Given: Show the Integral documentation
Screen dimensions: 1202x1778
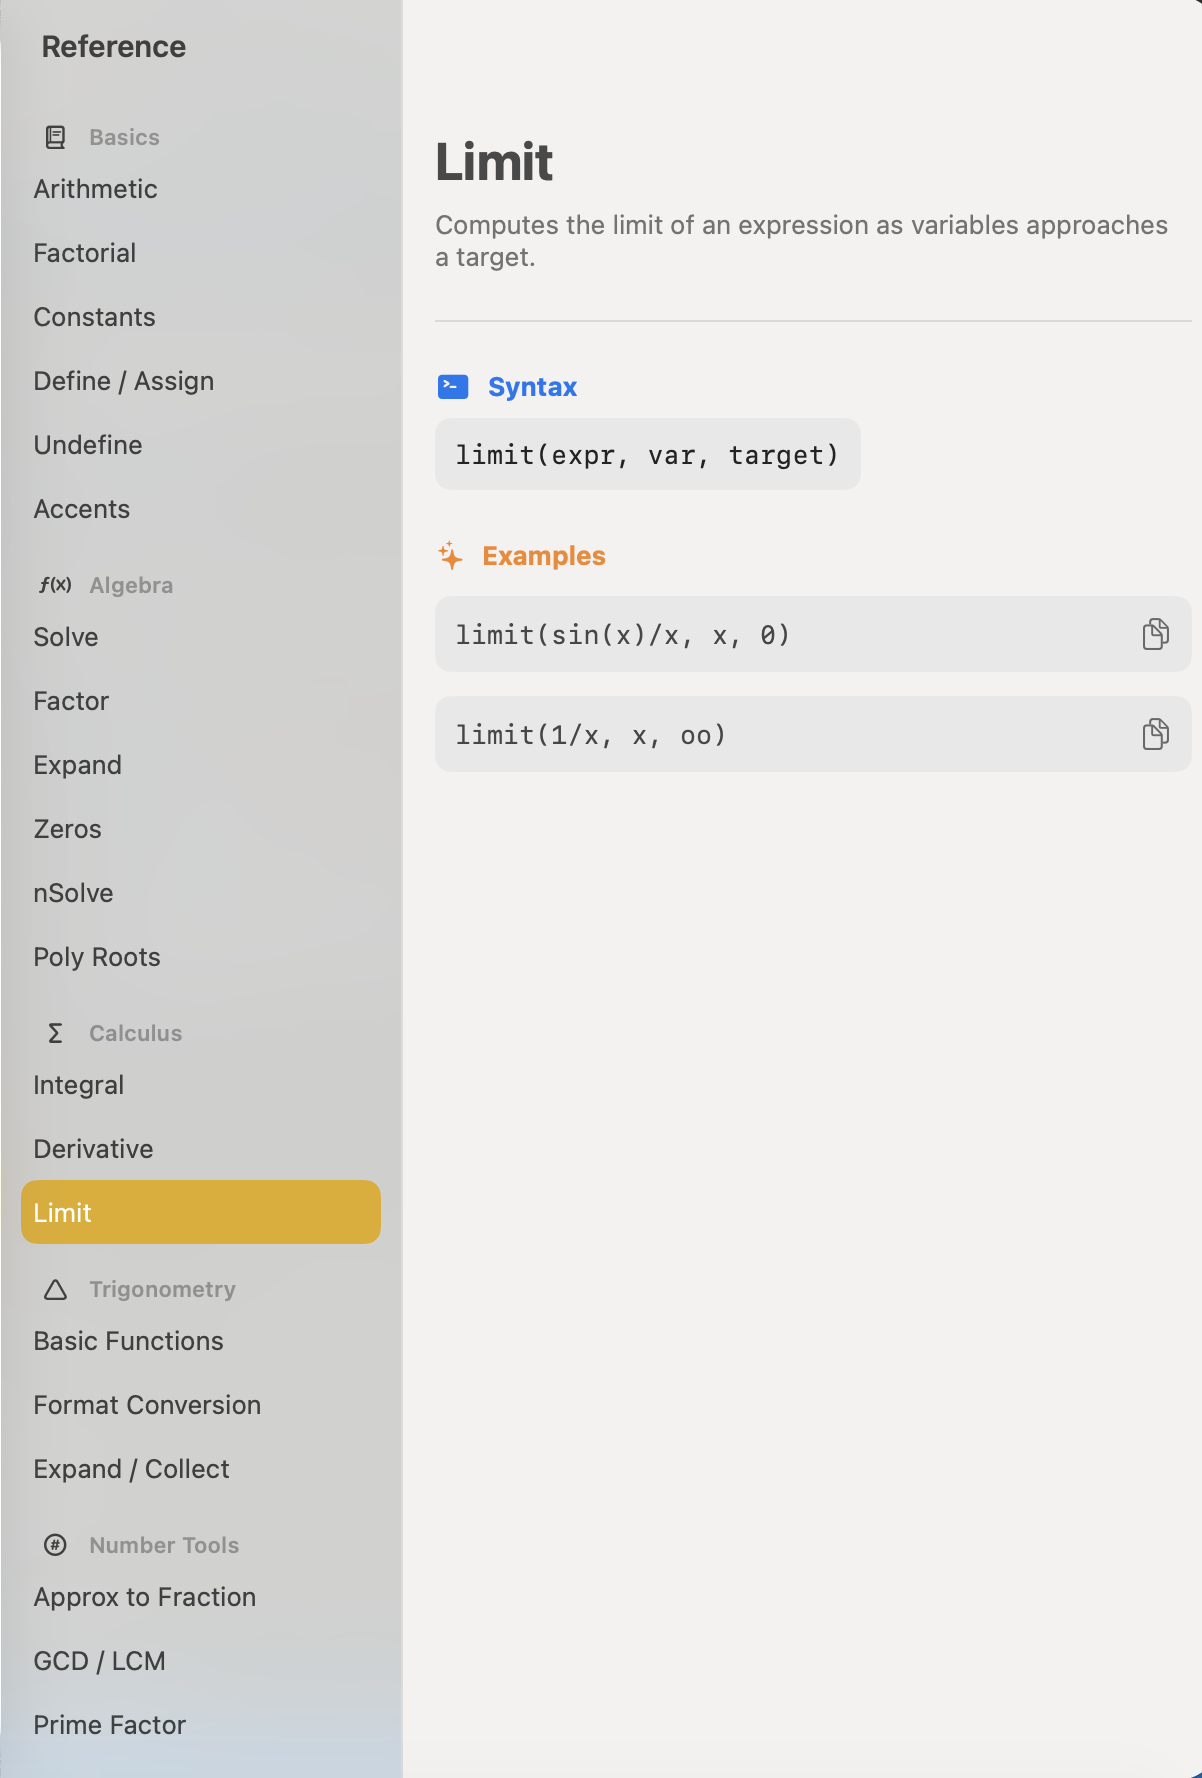Looking at the screenshot, I should pos(79,1085).
